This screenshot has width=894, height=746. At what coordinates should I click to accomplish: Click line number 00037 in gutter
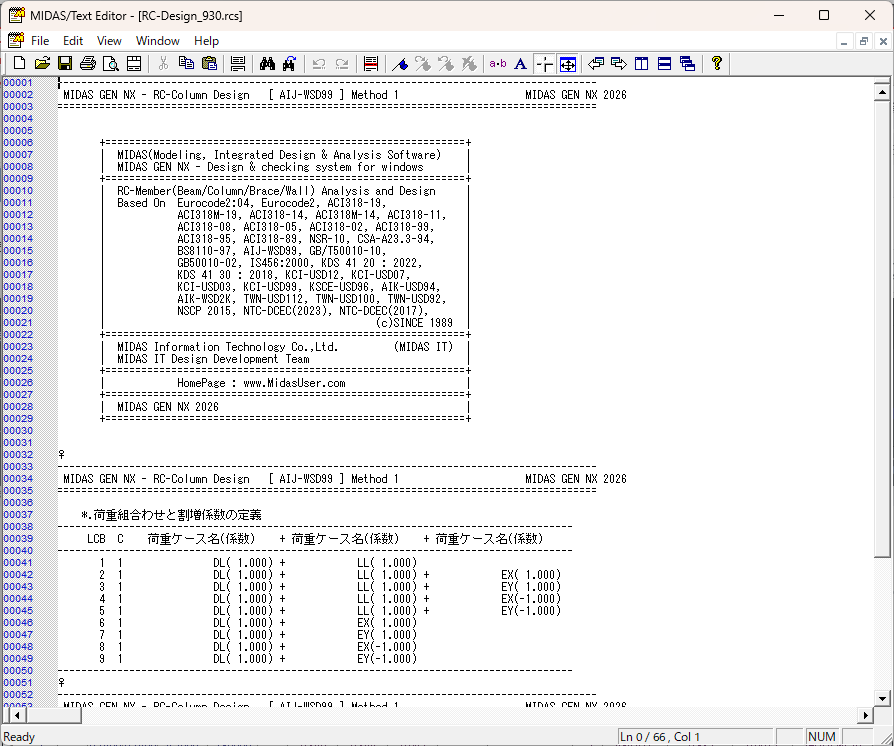tap(18, 514)
